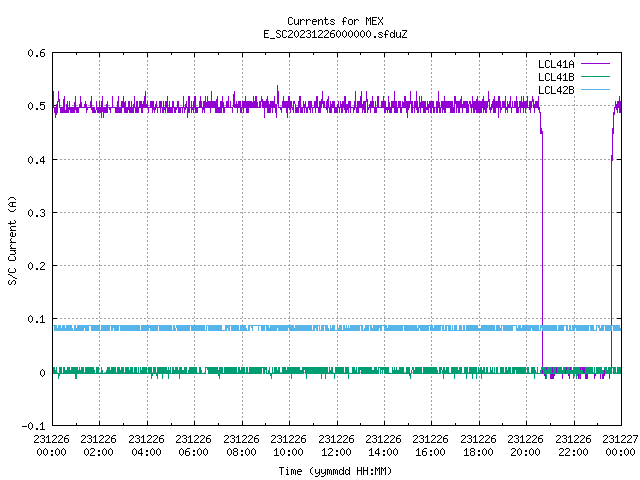The height and width of the screenshot is (480, 640).
Task: Click the 231226 14:00 time tick label
Action: [x=383, y=446]
